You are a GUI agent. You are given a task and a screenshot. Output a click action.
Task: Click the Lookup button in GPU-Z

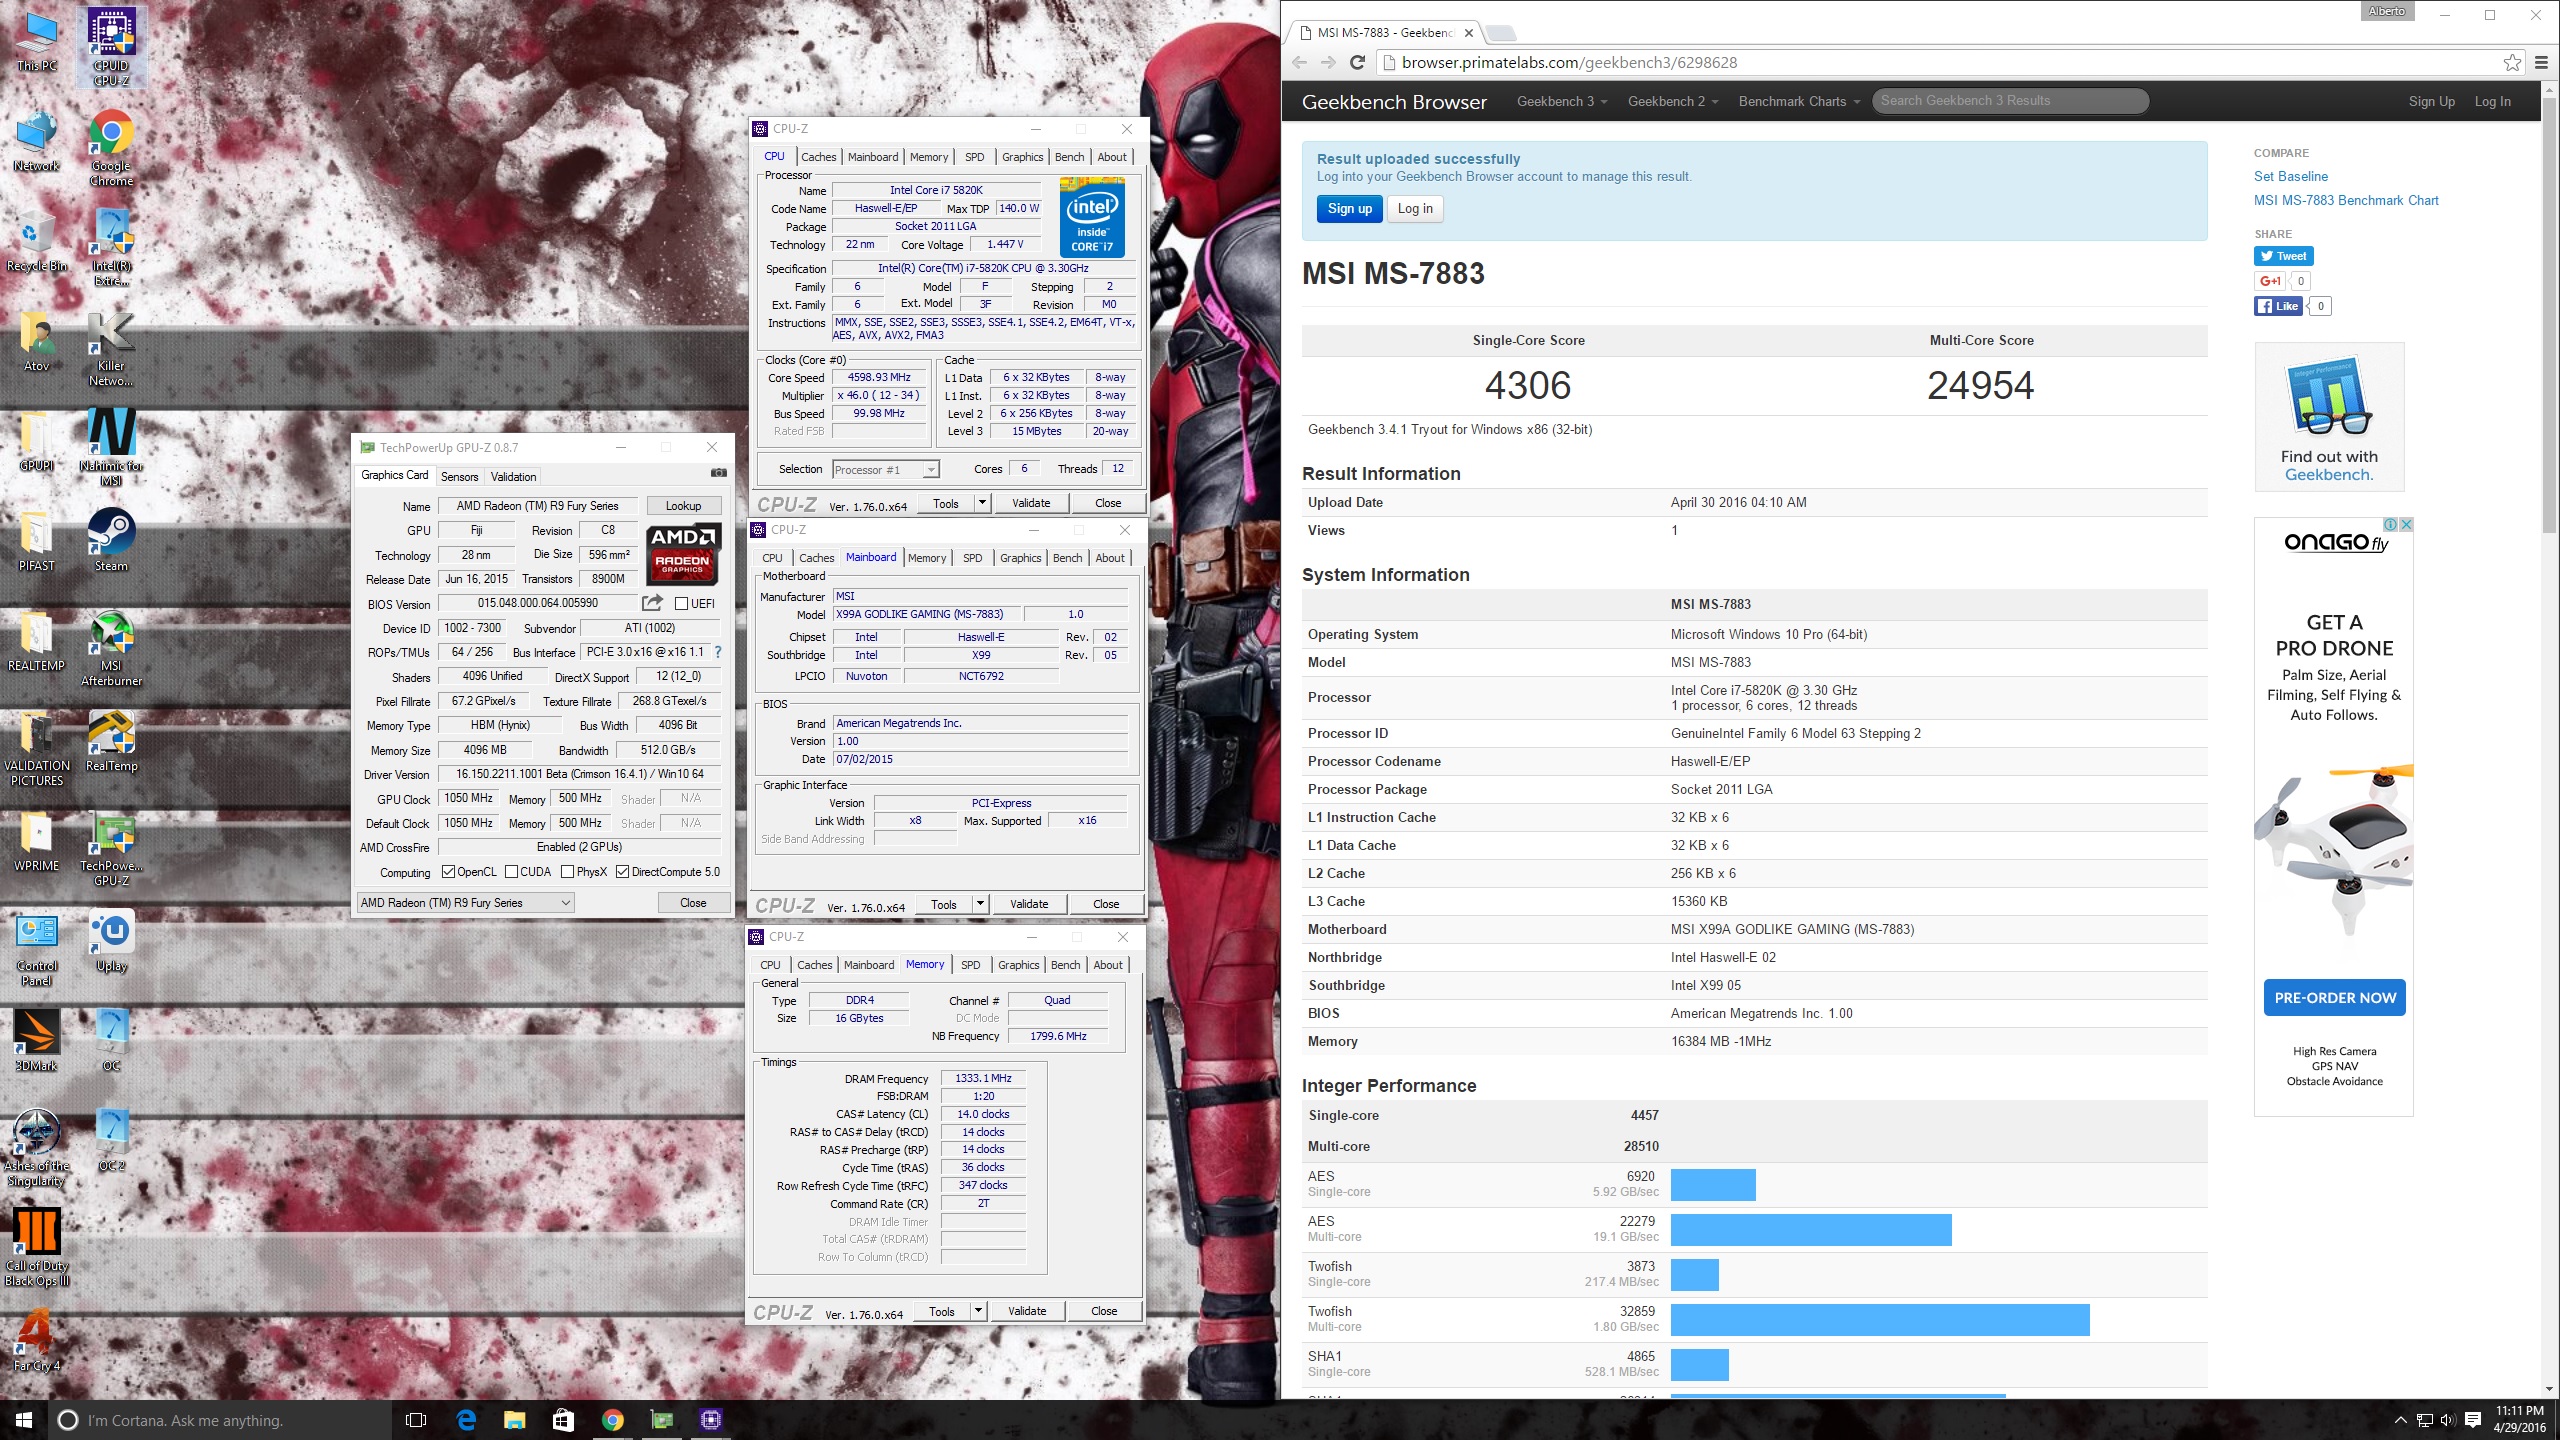point(684,506)
